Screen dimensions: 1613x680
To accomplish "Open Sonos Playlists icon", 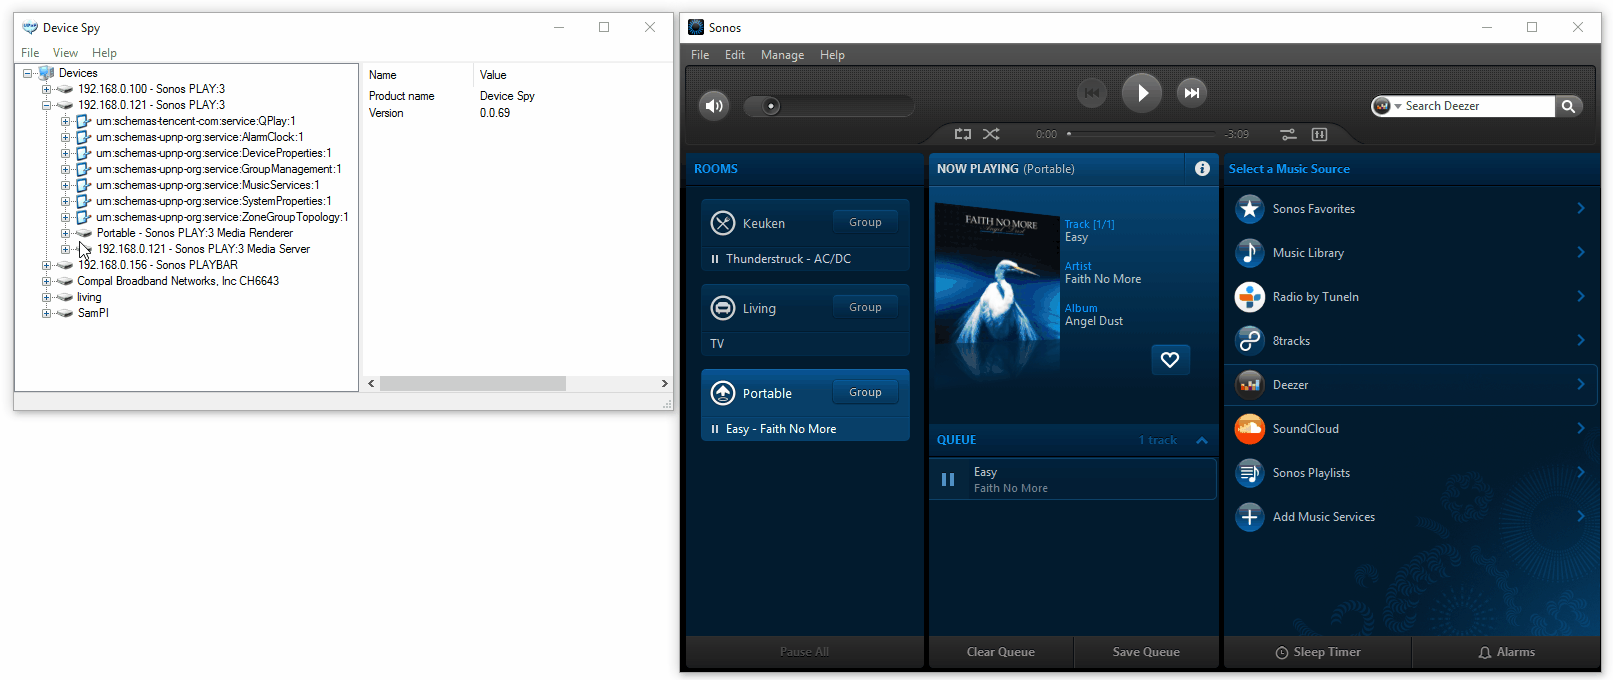I will [x=1250, y=473].
